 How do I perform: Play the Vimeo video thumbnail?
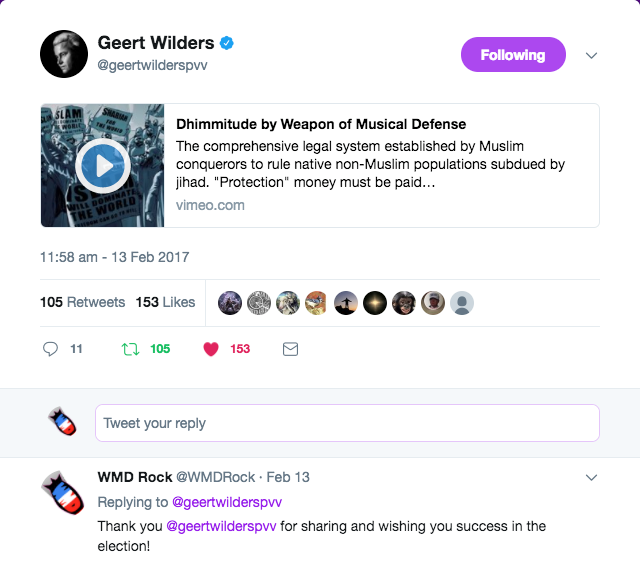pos(103,166)
